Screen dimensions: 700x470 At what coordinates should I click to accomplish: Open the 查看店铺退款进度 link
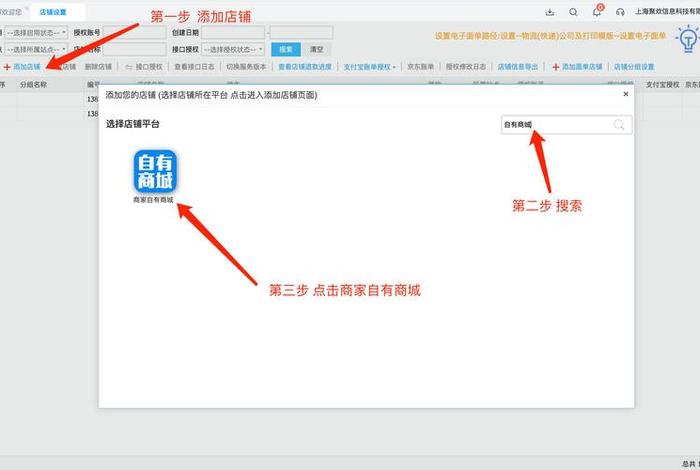click(305, 67)
